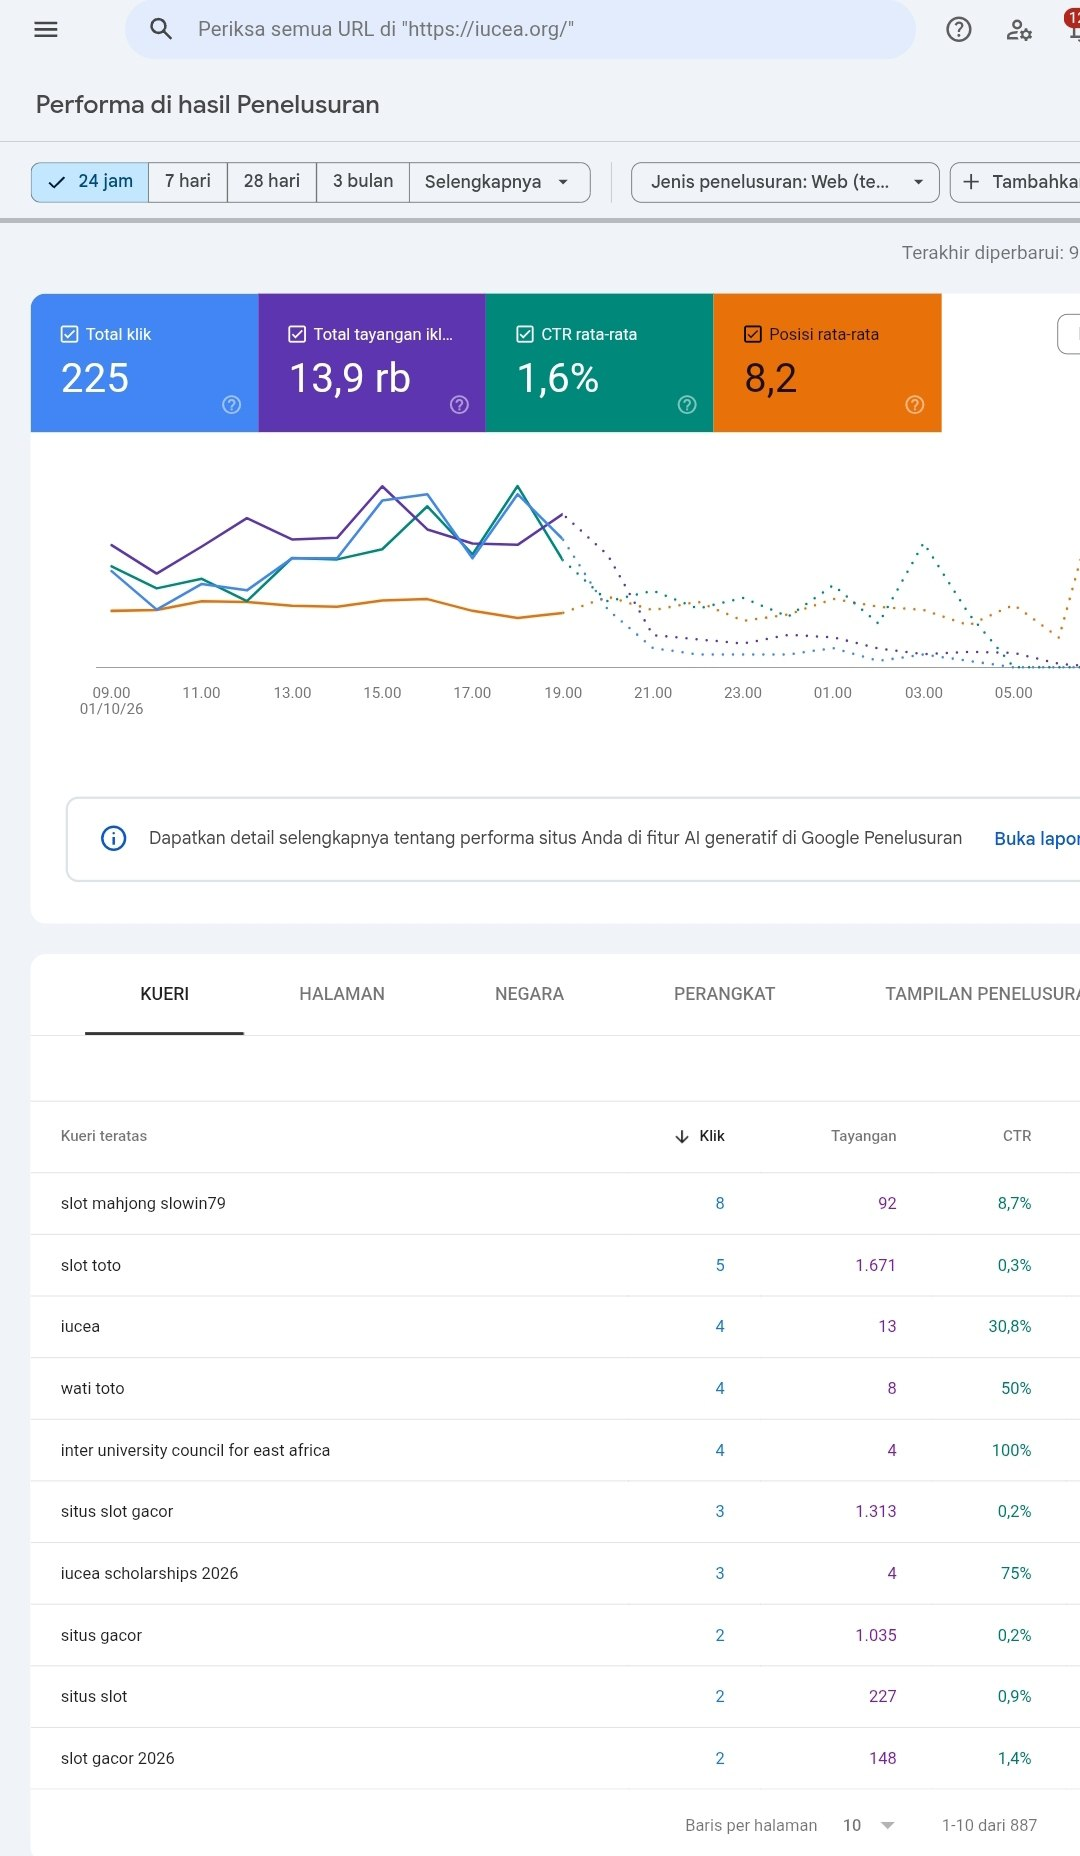
Task: Click help icon on CTR rata-rata card
Action: [687, 404]
